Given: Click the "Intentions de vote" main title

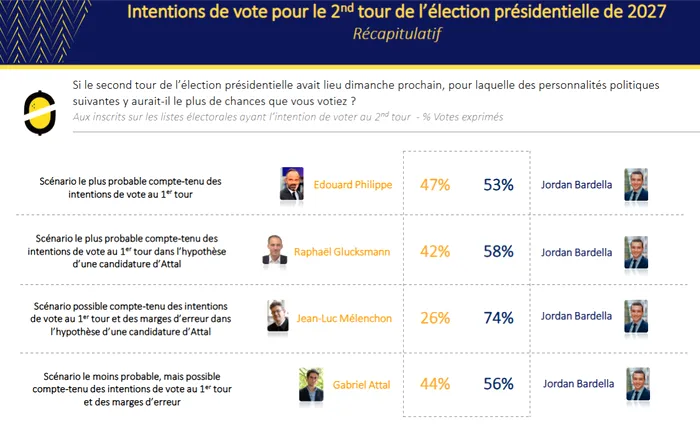Looking at the screenshot, I should click(x=397, y=13).
